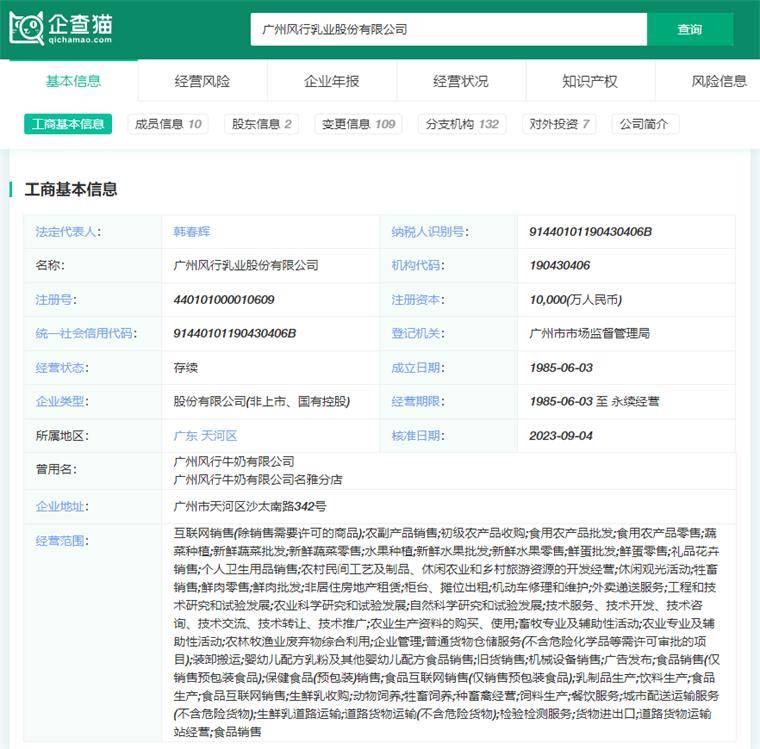Viewport: 760px width, 749px height.
Task: Open the 经营状况 tab
Action: point(460,81)
